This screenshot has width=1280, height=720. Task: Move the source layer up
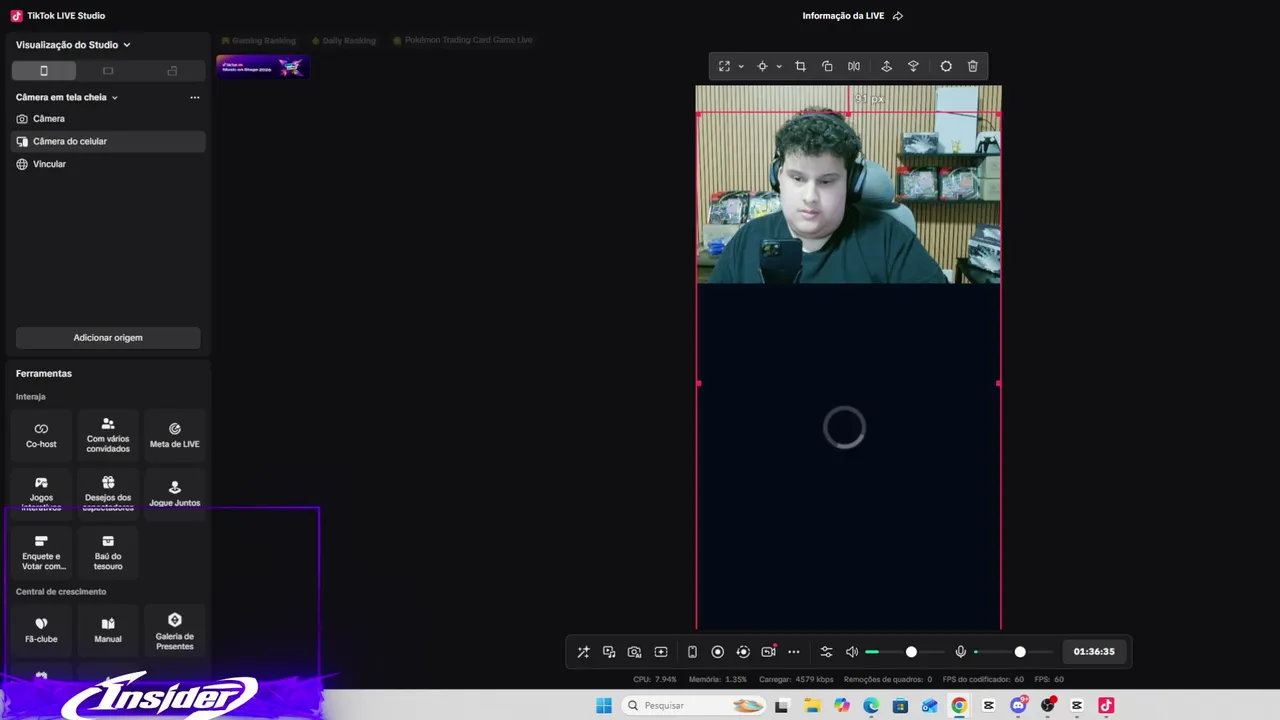coord(886,66)
